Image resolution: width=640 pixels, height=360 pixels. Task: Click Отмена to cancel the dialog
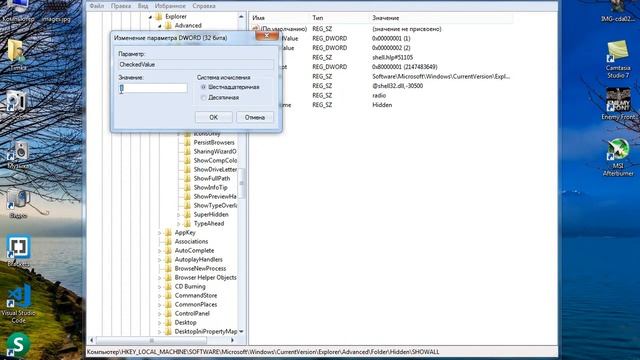click(255, 117)
